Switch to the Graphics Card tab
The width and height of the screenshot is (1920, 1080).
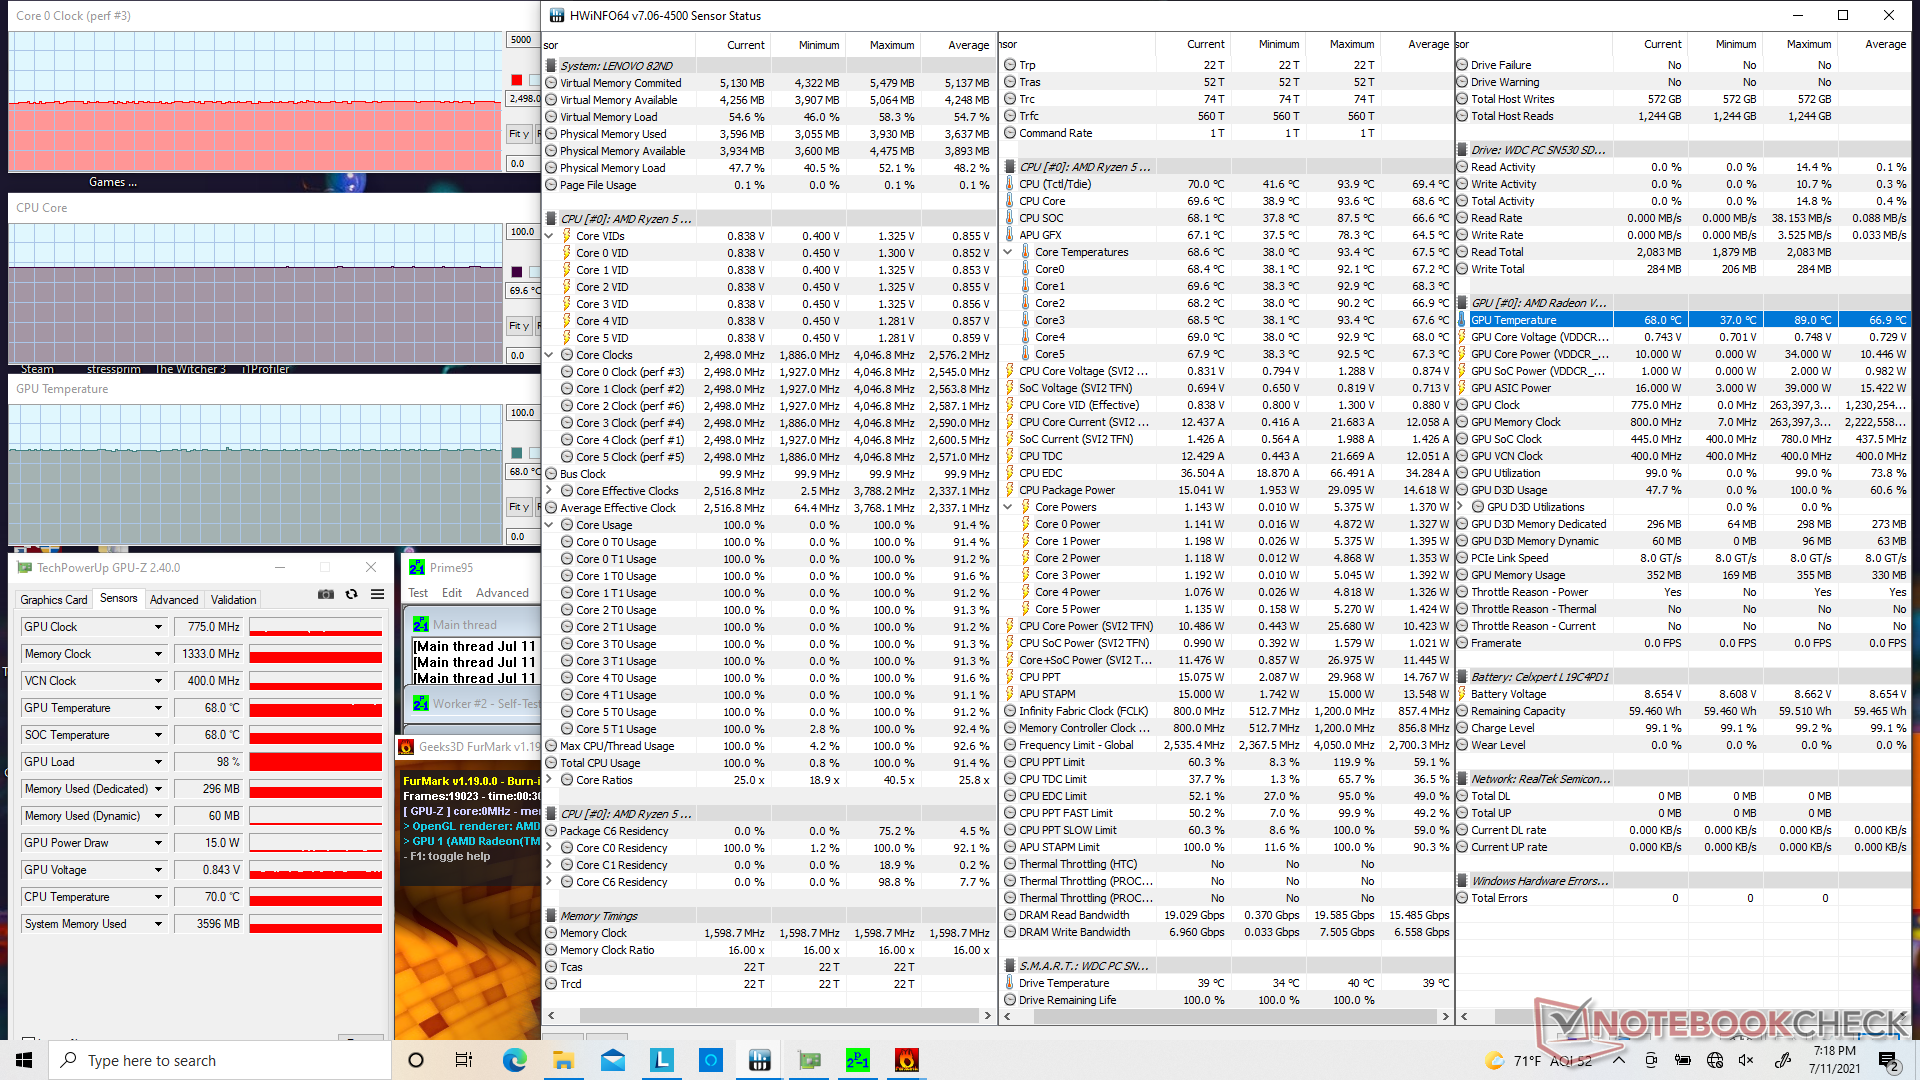[54, 600]
